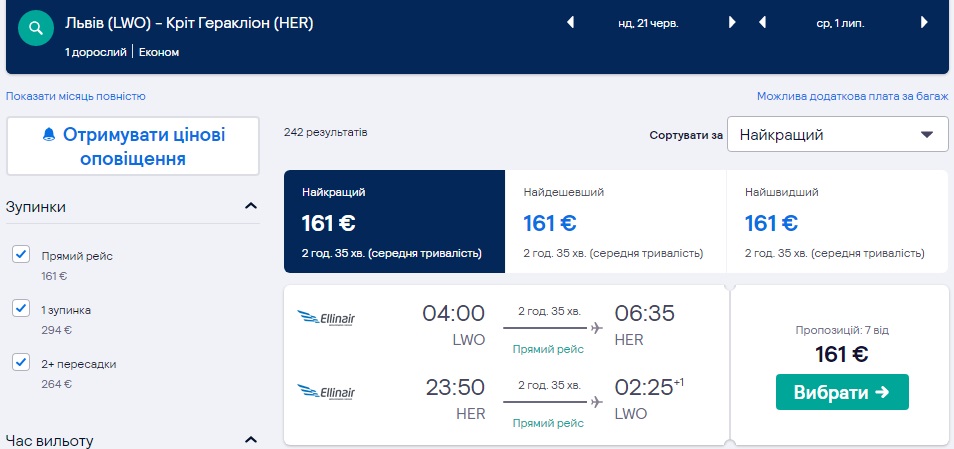
Task: Uncheck the 2+ пересадки checkbox
Action: (21, 363)
